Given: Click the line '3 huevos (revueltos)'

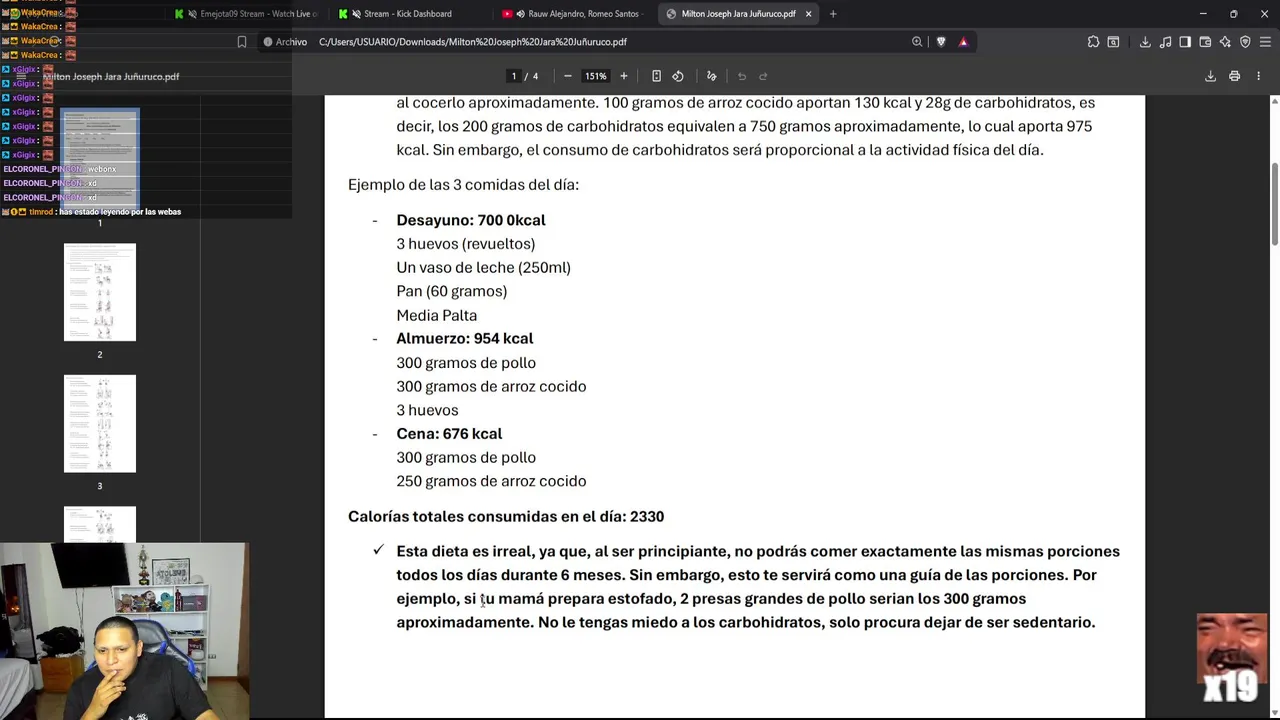Looking at the screenshot, I should (466, 243).
